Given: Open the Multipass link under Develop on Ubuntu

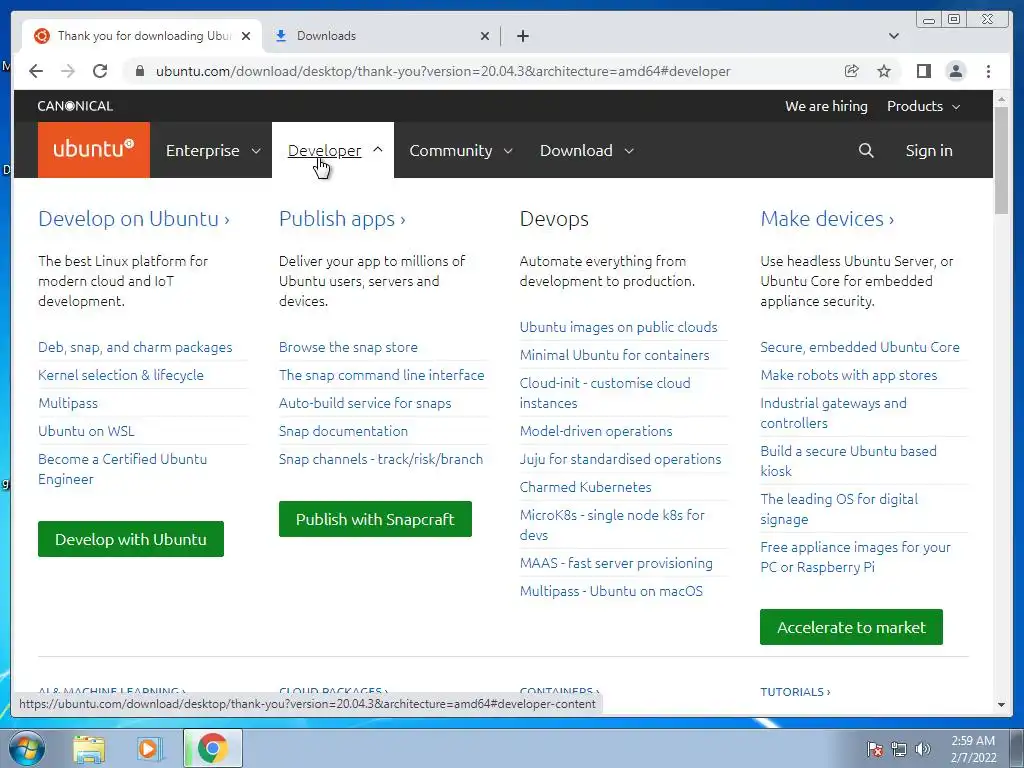Looking at the screenshot, I should click(x=68, y=403).
